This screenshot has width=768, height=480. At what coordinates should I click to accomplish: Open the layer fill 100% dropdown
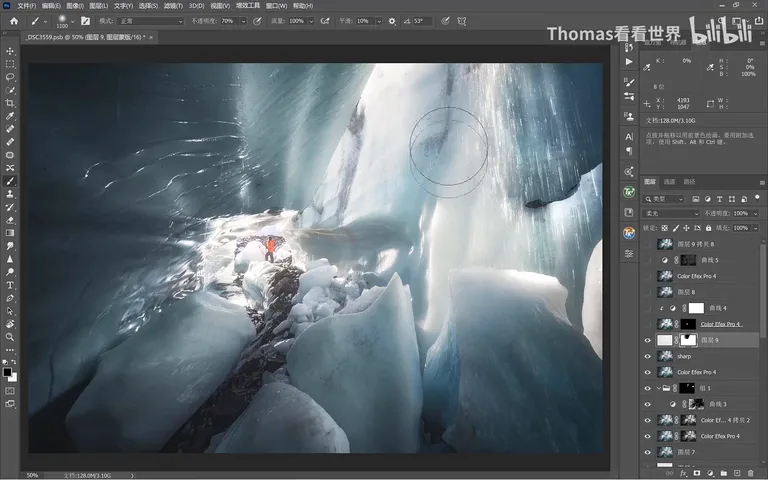(755, 228)
